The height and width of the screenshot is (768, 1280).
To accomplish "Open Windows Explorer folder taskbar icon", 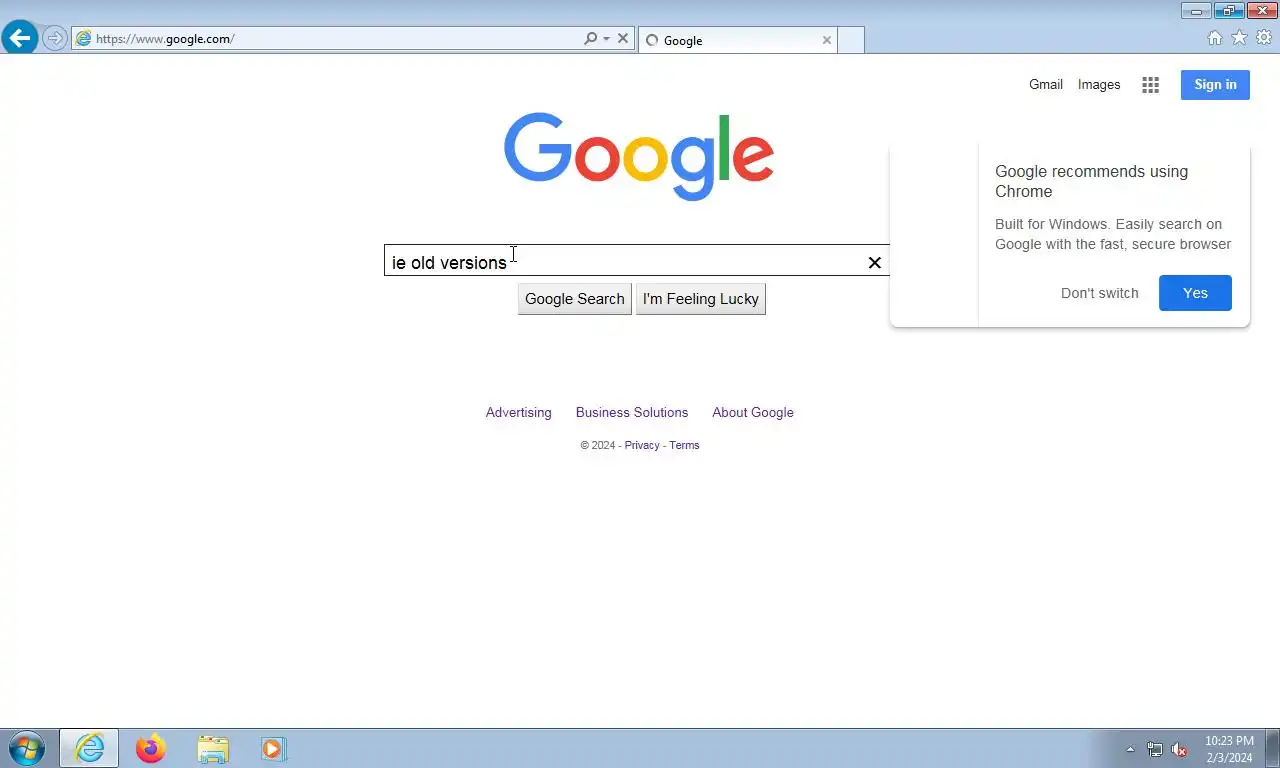I will click(213, 748).
